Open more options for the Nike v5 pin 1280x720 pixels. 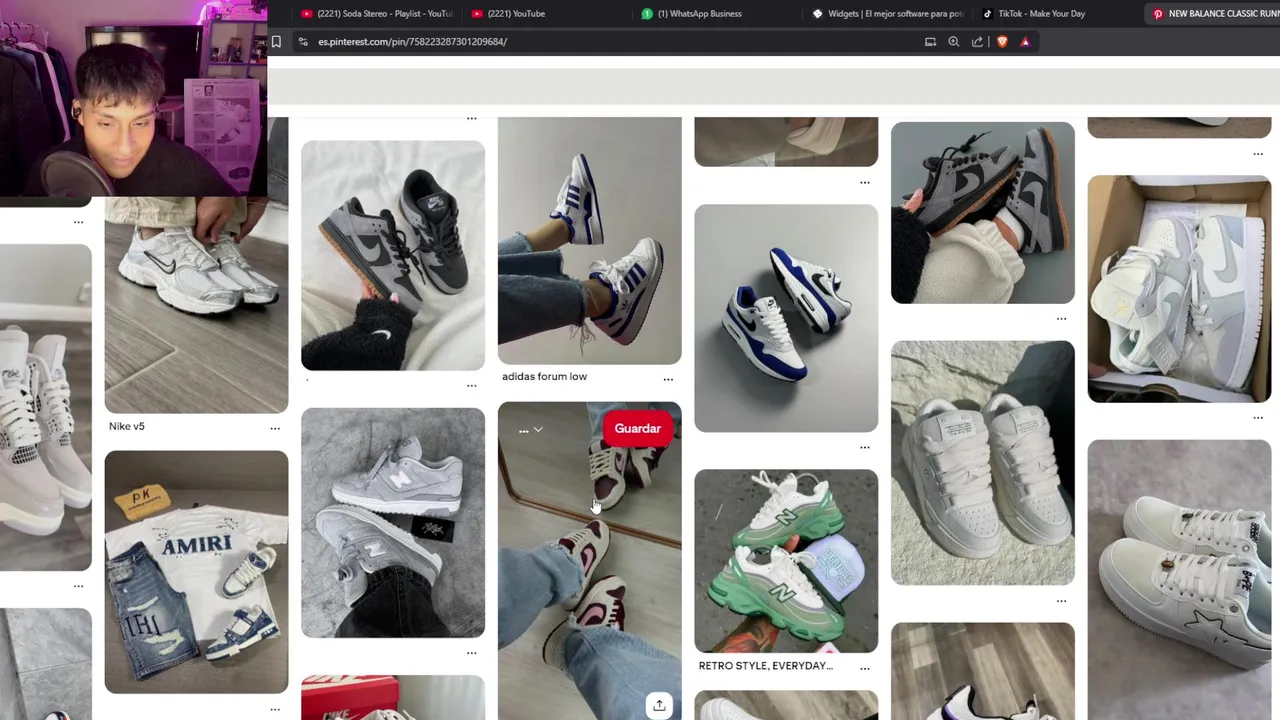click(x=275, y=428)
